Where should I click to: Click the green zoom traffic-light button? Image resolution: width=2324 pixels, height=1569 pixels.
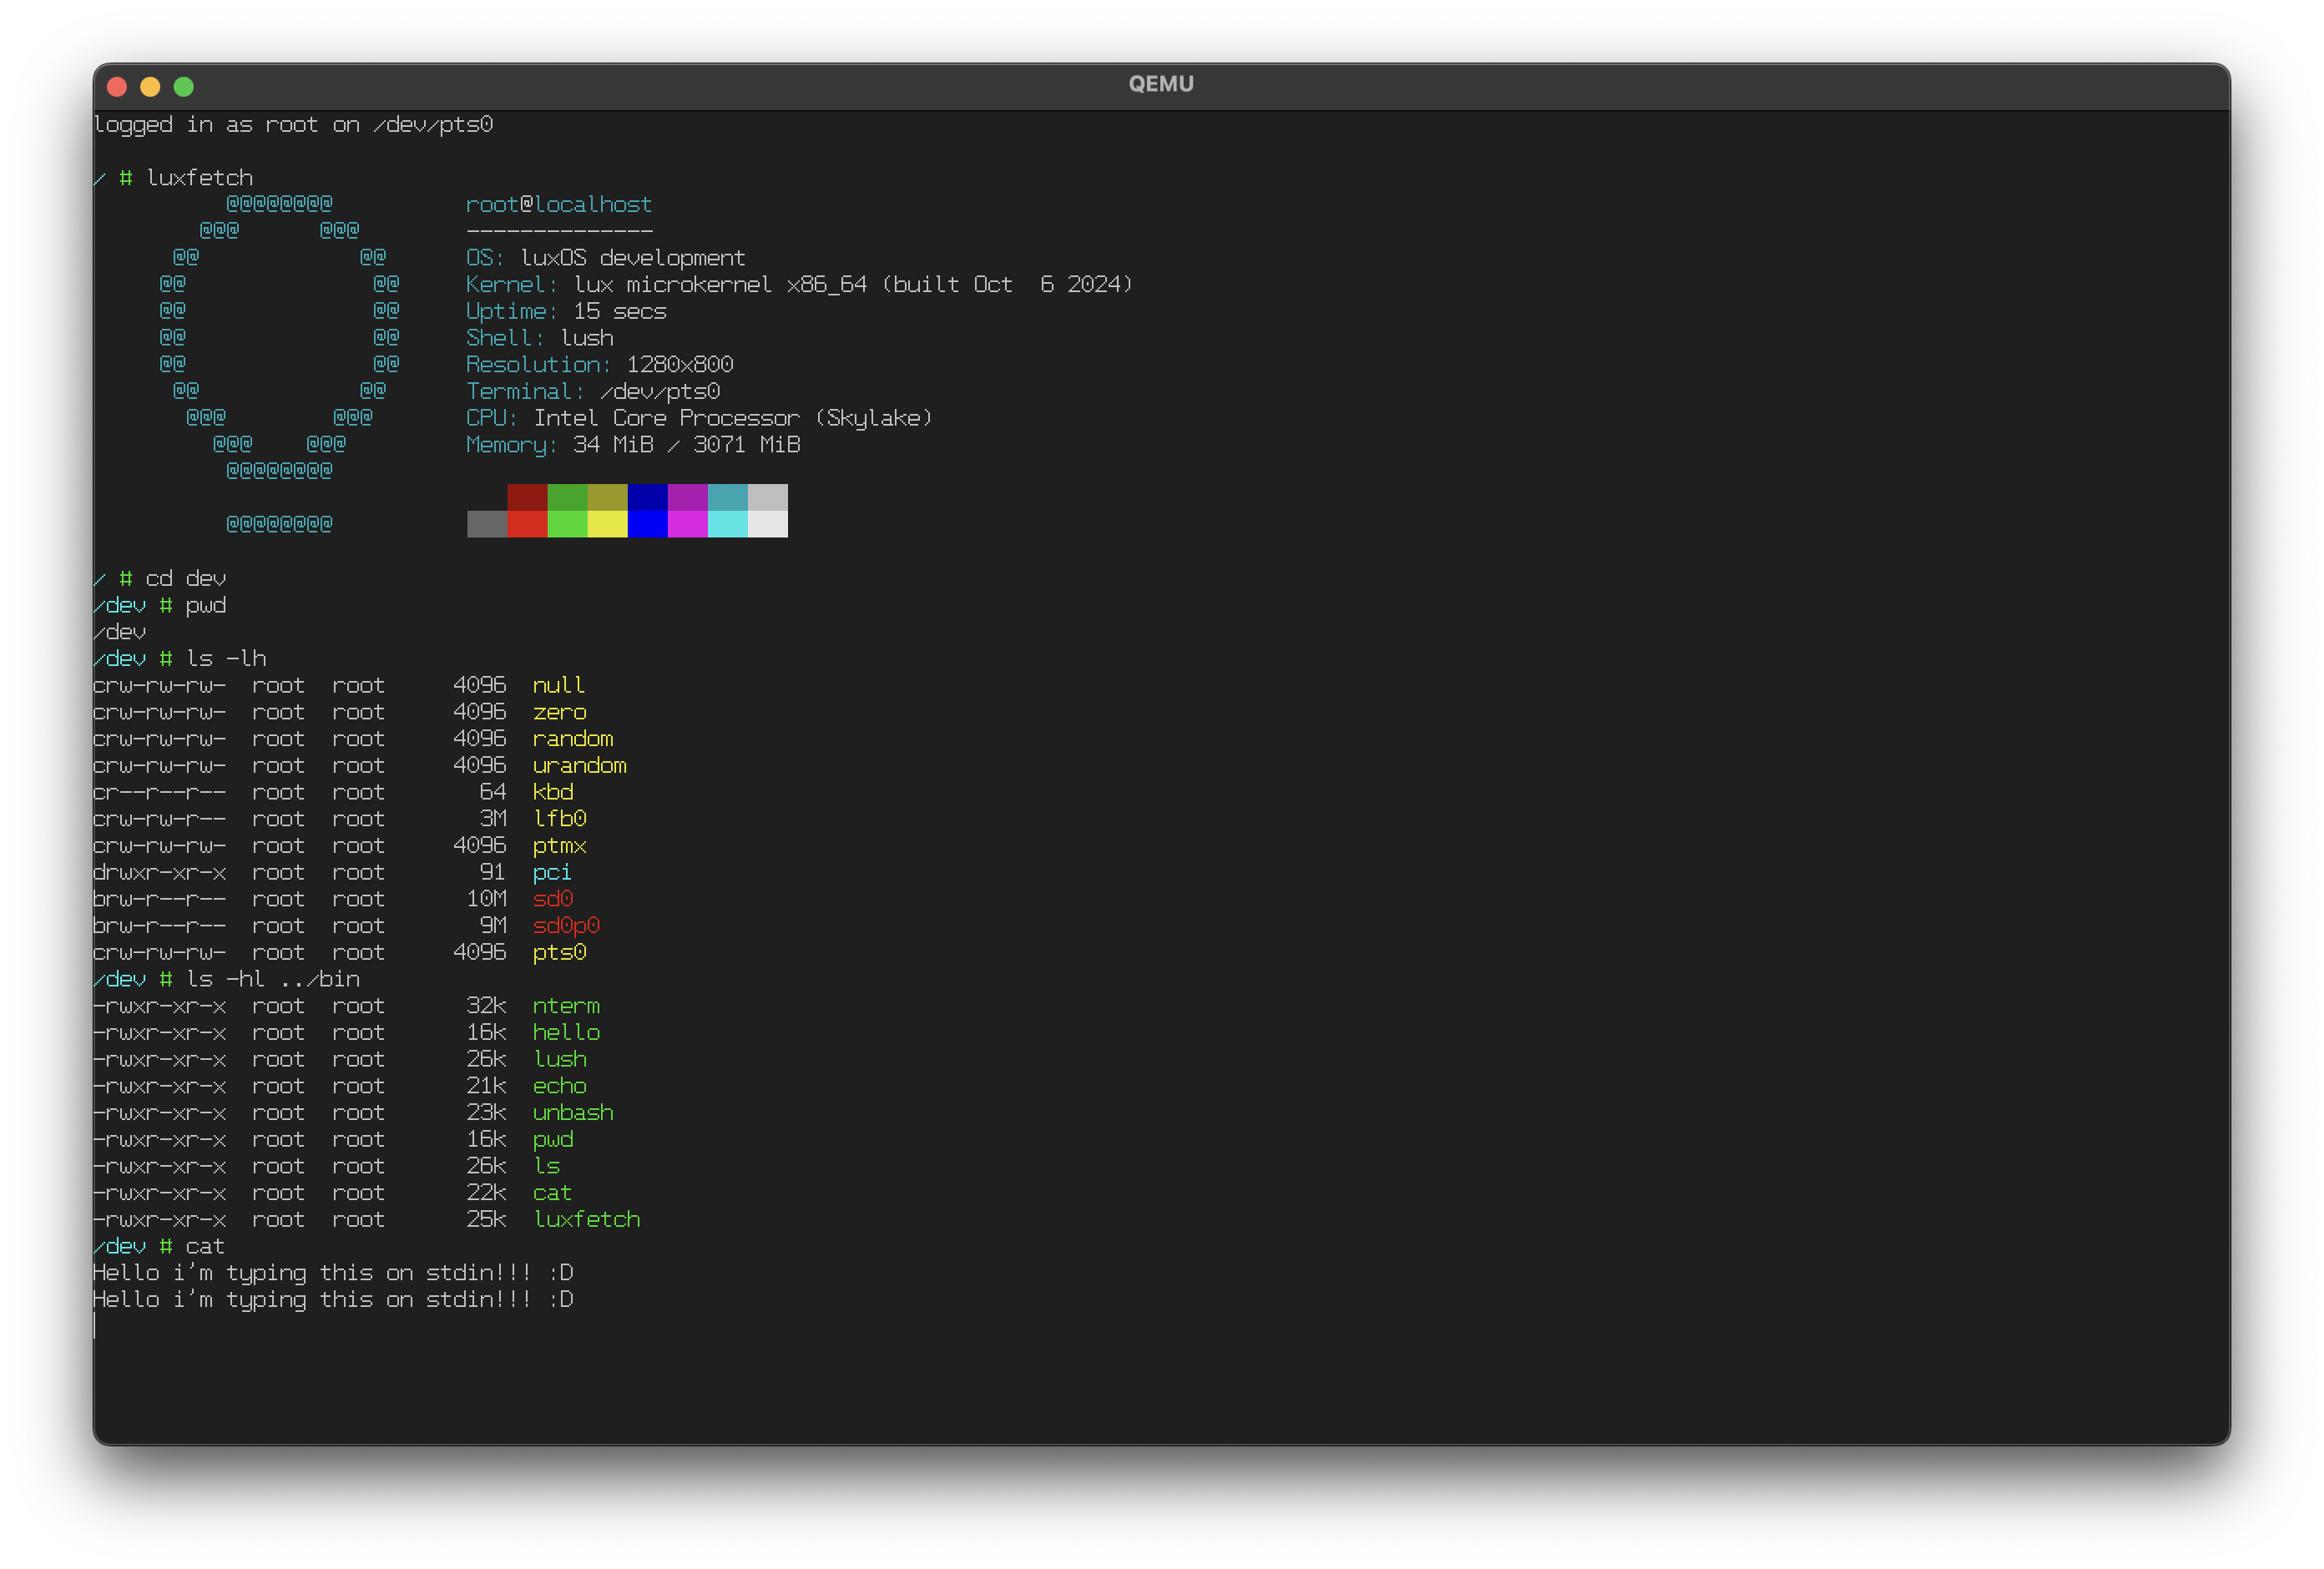pos(184,86)
